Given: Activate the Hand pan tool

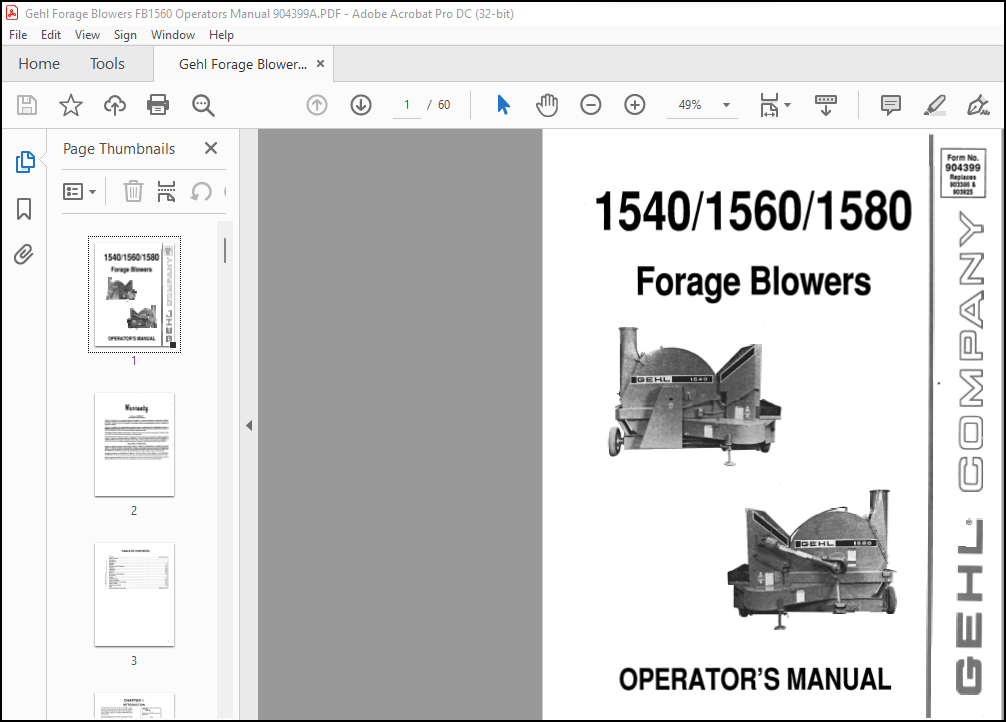Looking at the screenshot, I should (x=547, y=105).
